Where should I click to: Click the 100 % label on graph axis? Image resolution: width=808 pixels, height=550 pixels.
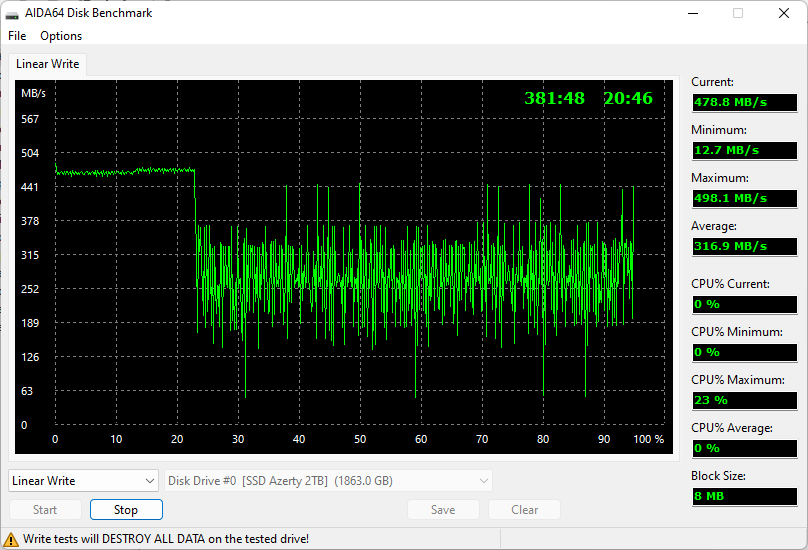click(x=648, y=439)
